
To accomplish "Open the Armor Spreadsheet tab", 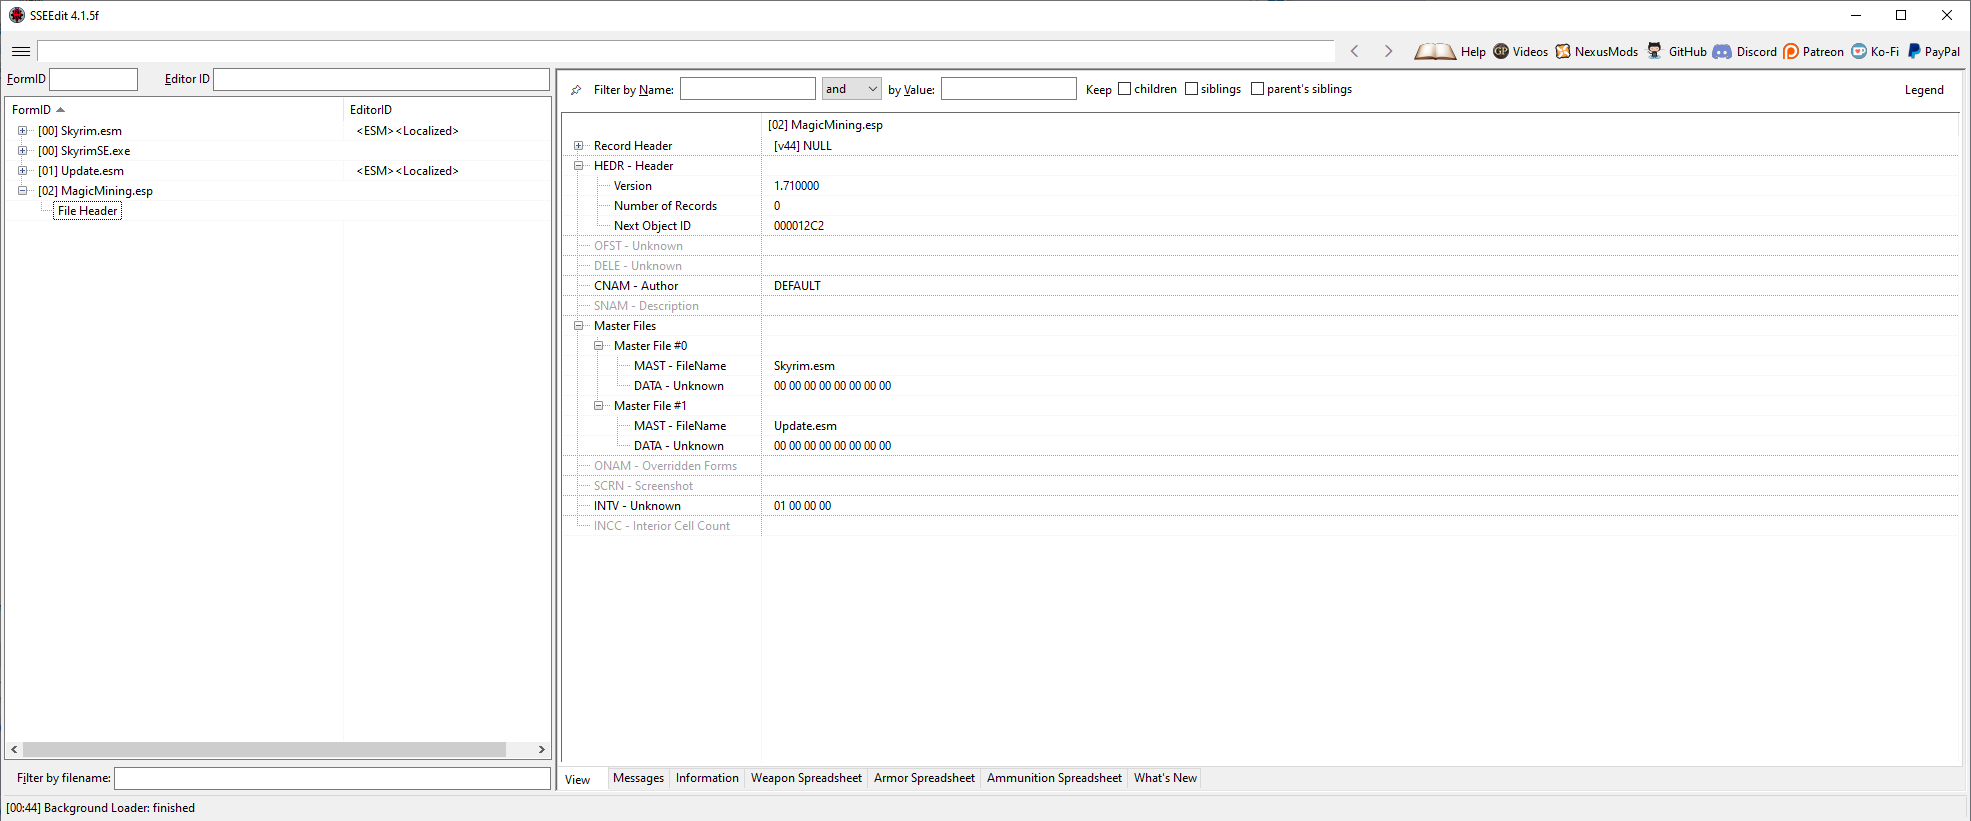I will click(924, 778).
